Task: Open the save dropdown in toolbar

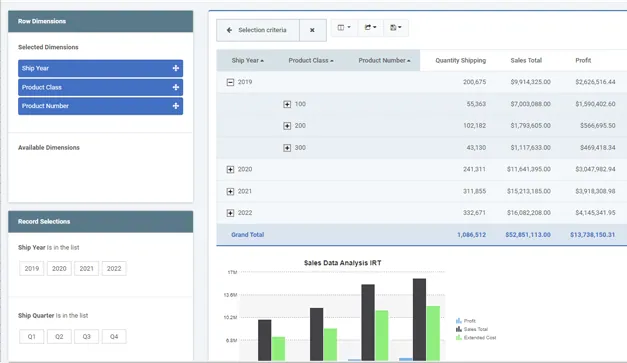Action: point(395,28)
